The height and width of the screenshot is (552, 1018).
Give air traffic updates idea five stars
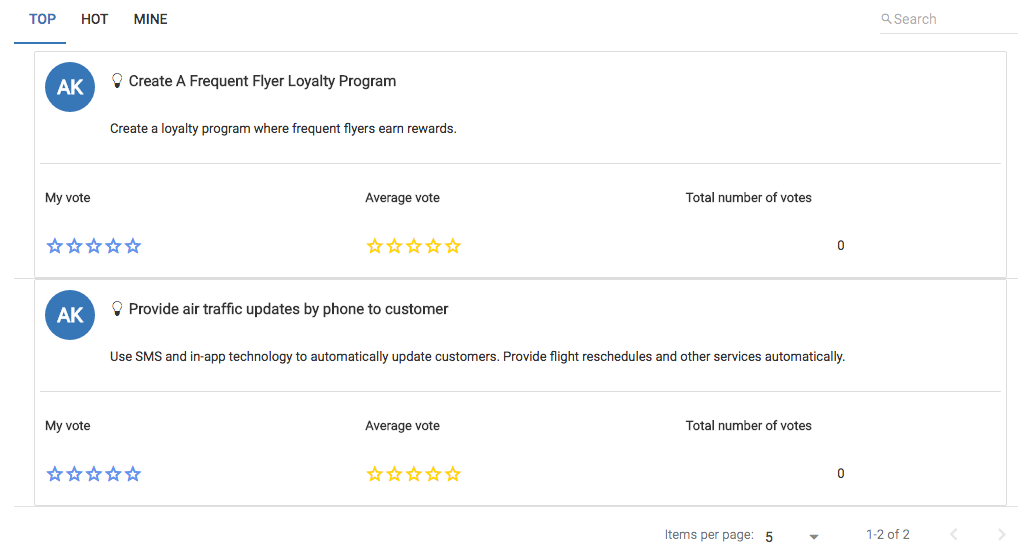pyautogui.click(x=133, y=474)
